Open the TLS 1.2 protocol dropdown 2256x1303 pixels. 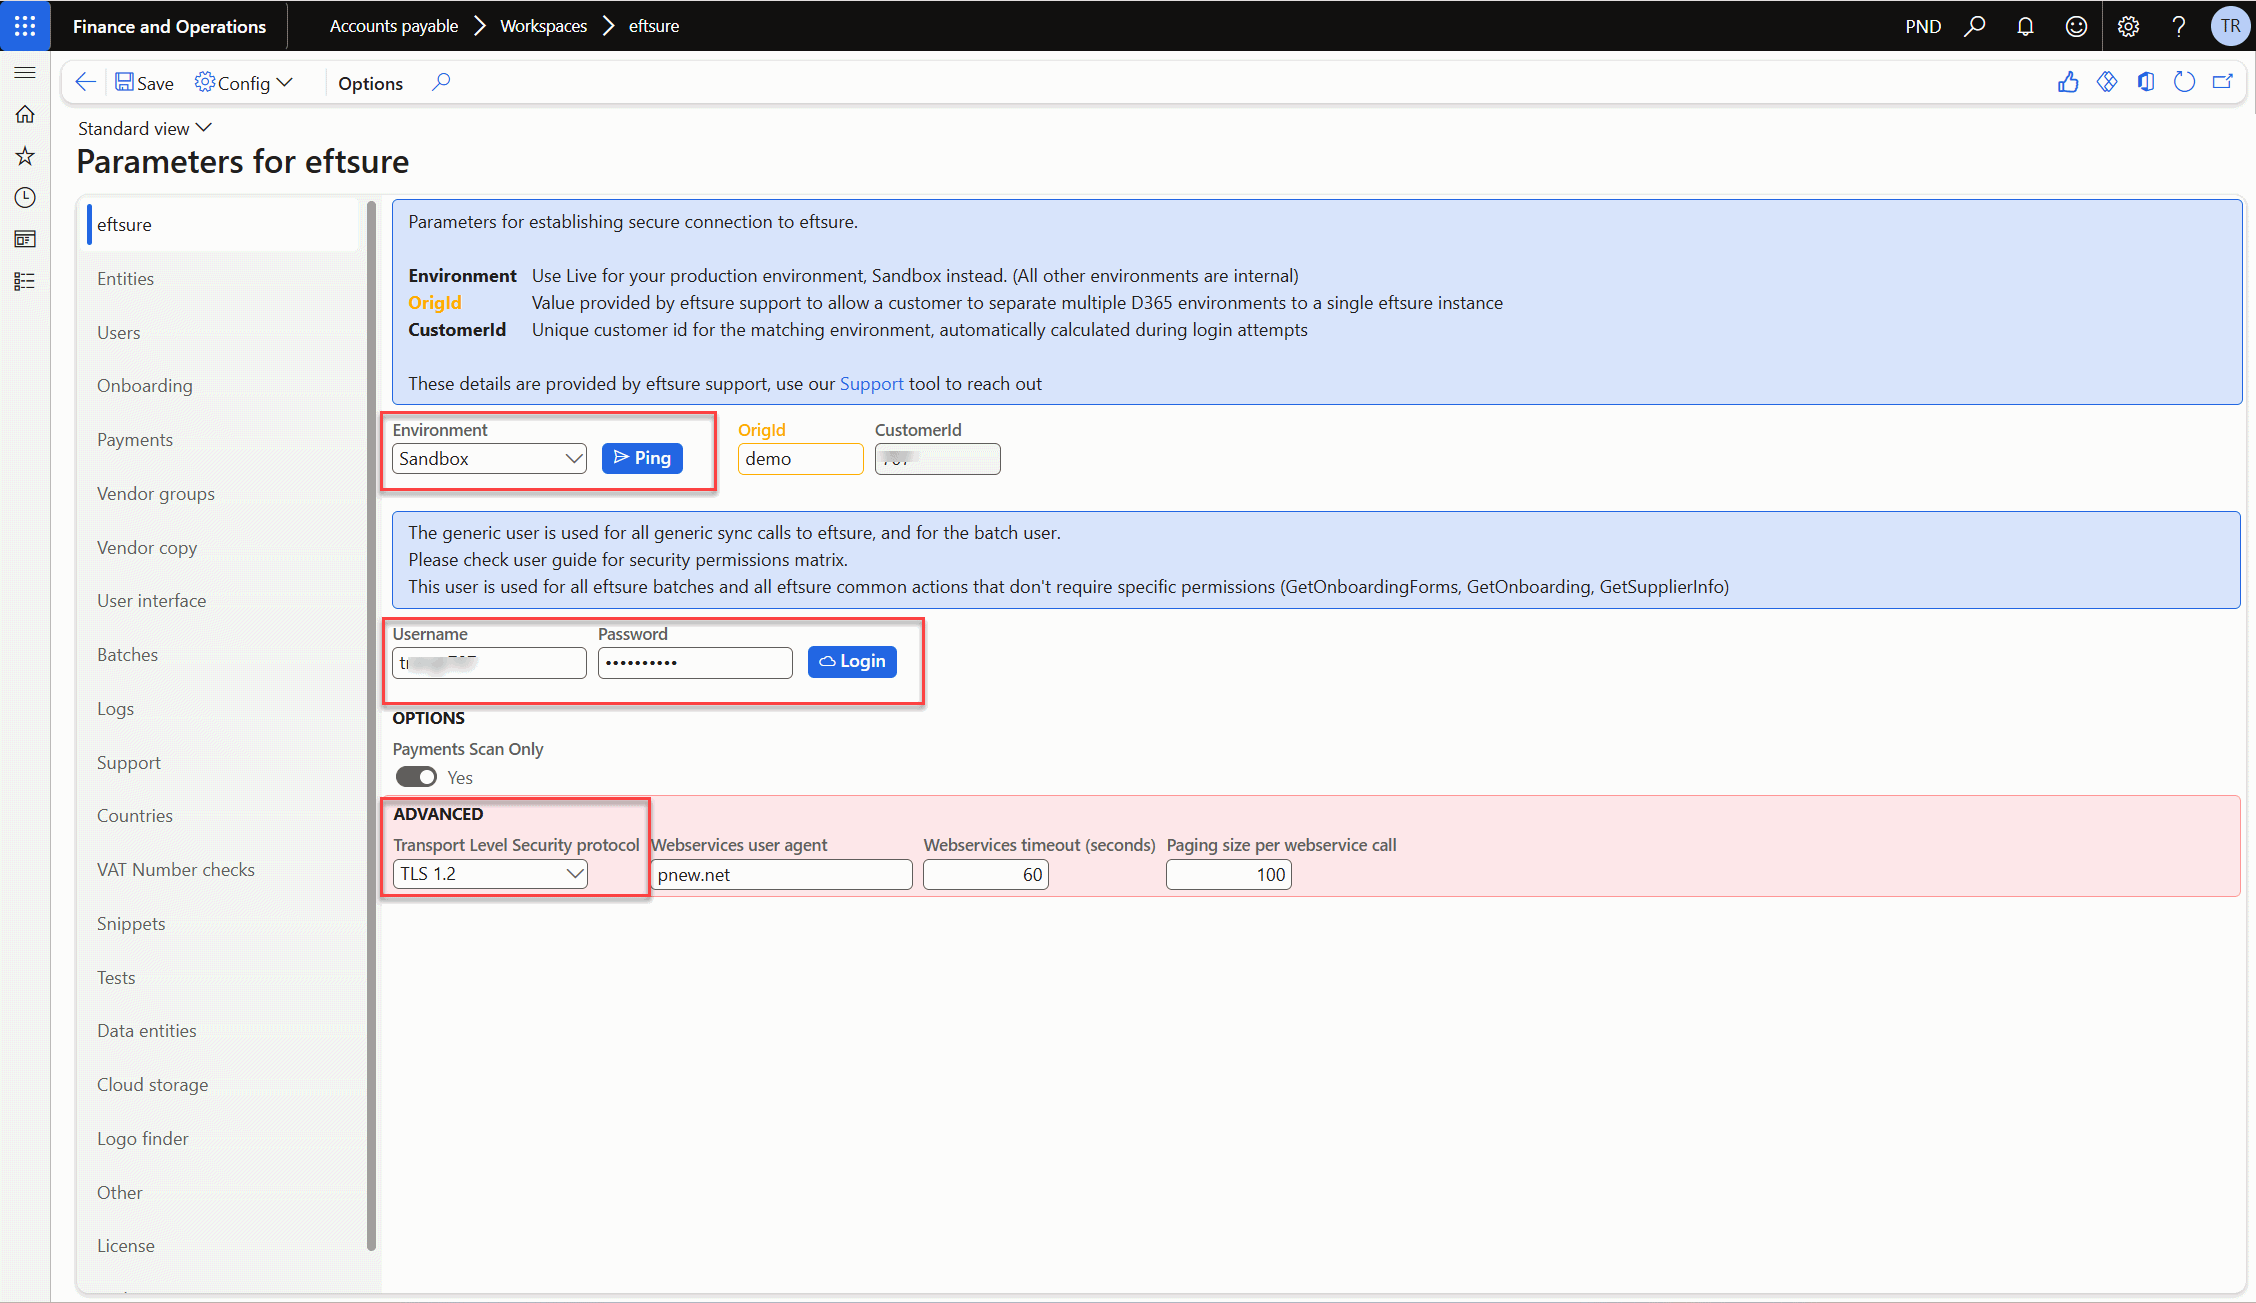[x=490, y=874]
